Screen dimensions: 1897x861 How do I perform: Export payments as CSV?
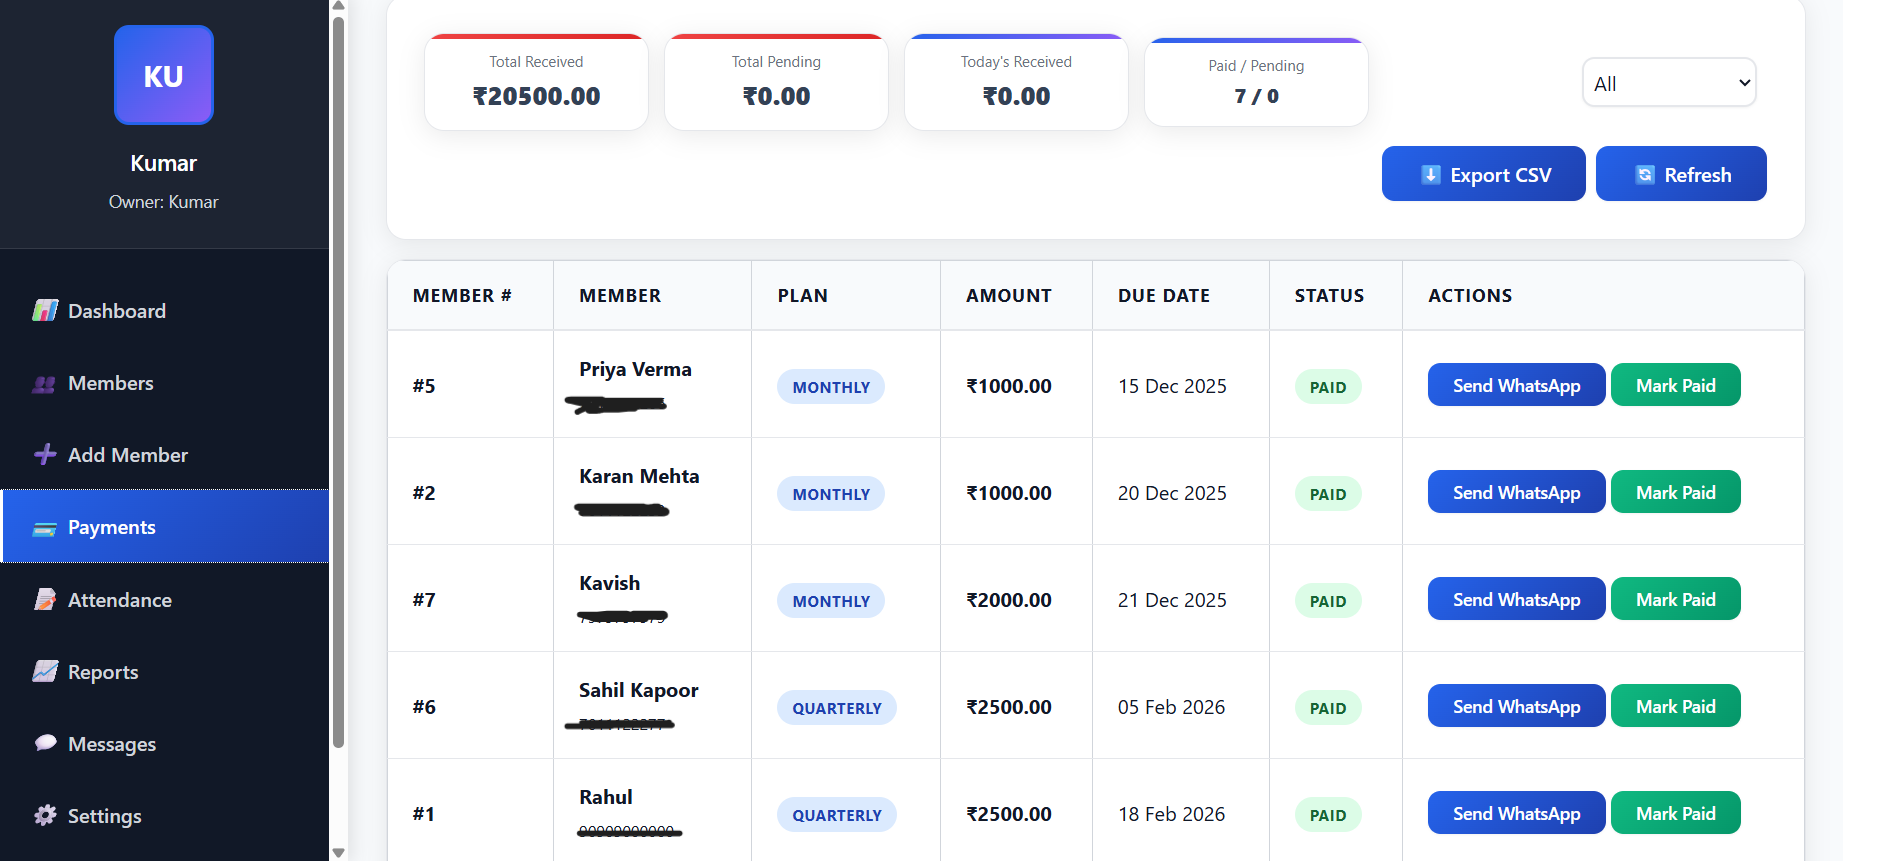(1484, 174)
